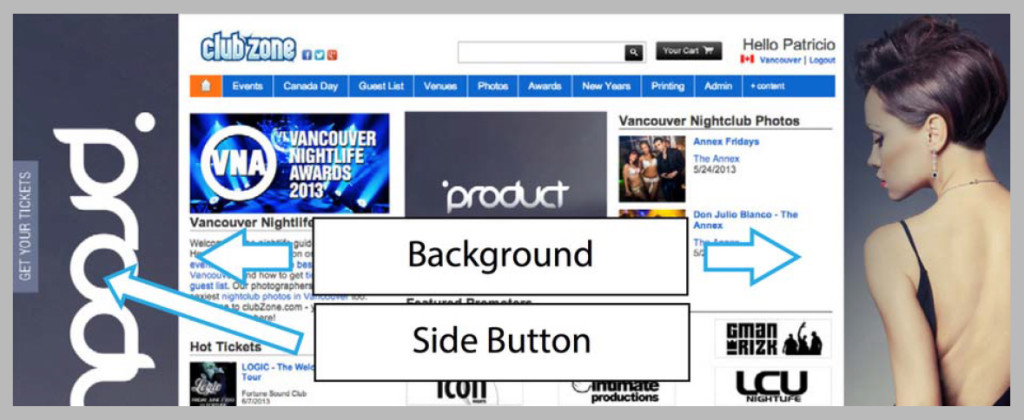Screen dimensions: 1024x420
Task: Click the Vancouver Nightclub Photos heading
Action: (709, 121)
